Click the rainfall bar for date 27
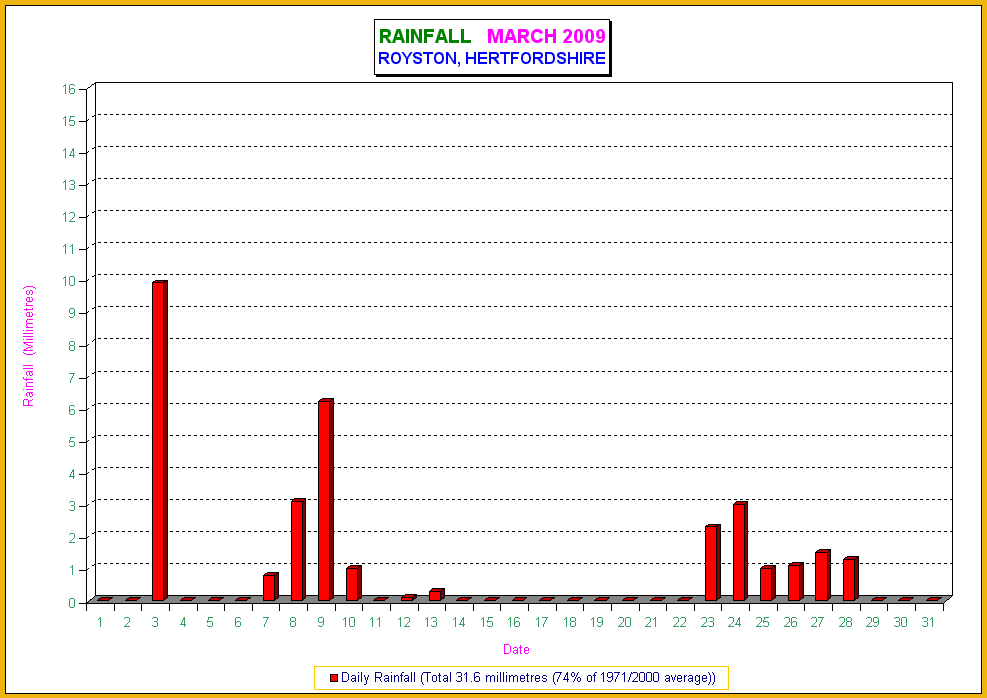The image size is (987, 698). click(x=823, y=575)
